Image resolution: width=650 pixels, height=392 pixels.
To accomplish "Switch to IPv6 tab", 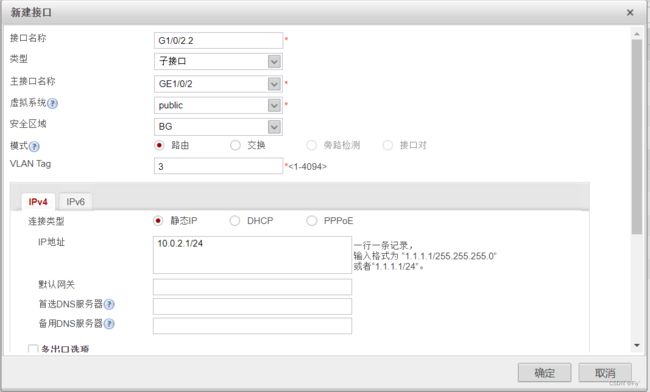I will (75, 202).
